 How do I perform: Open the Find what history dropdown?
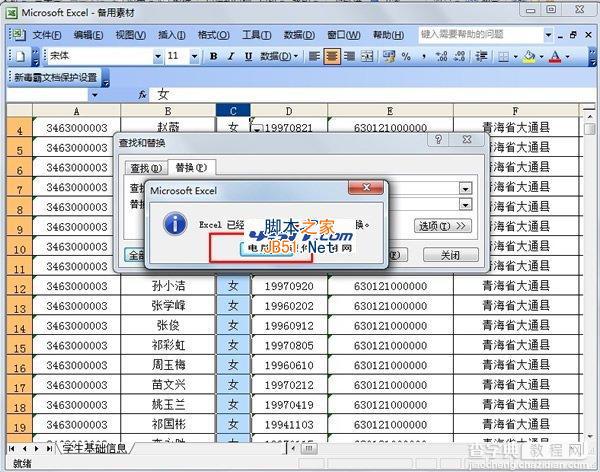click(x=465, y=188)
